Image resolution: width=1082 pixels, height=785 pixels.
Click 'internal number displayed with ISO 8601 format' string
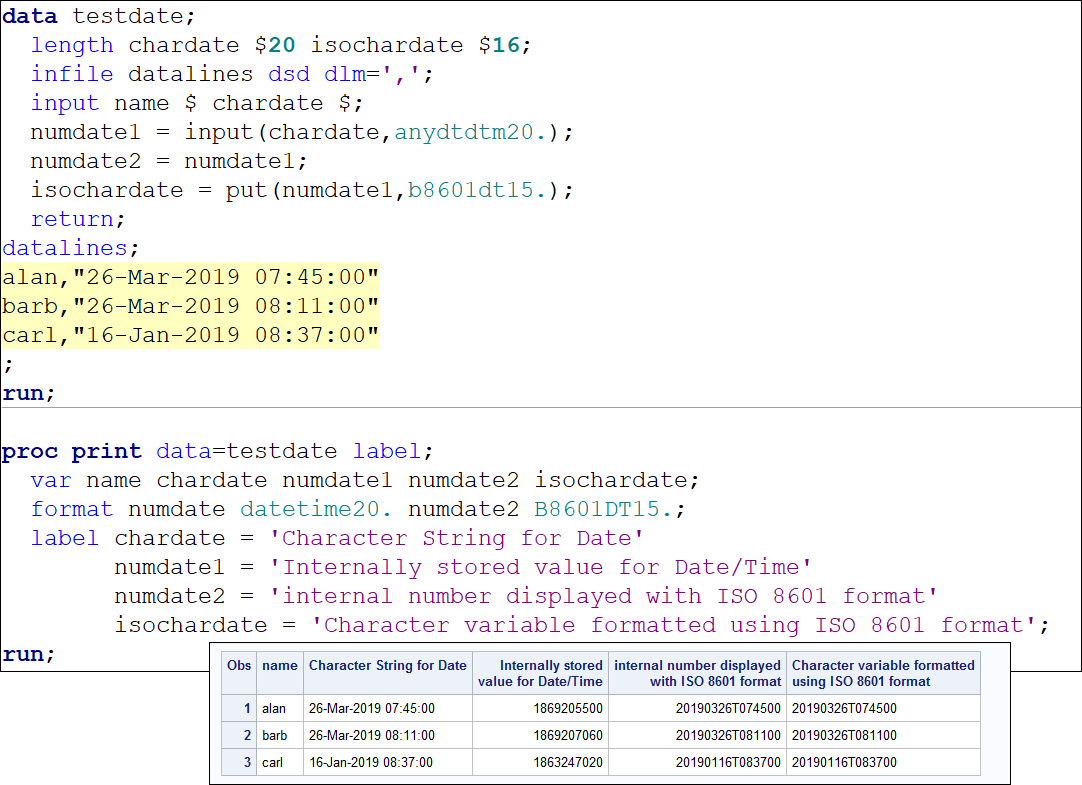click(x=603, y=595)
